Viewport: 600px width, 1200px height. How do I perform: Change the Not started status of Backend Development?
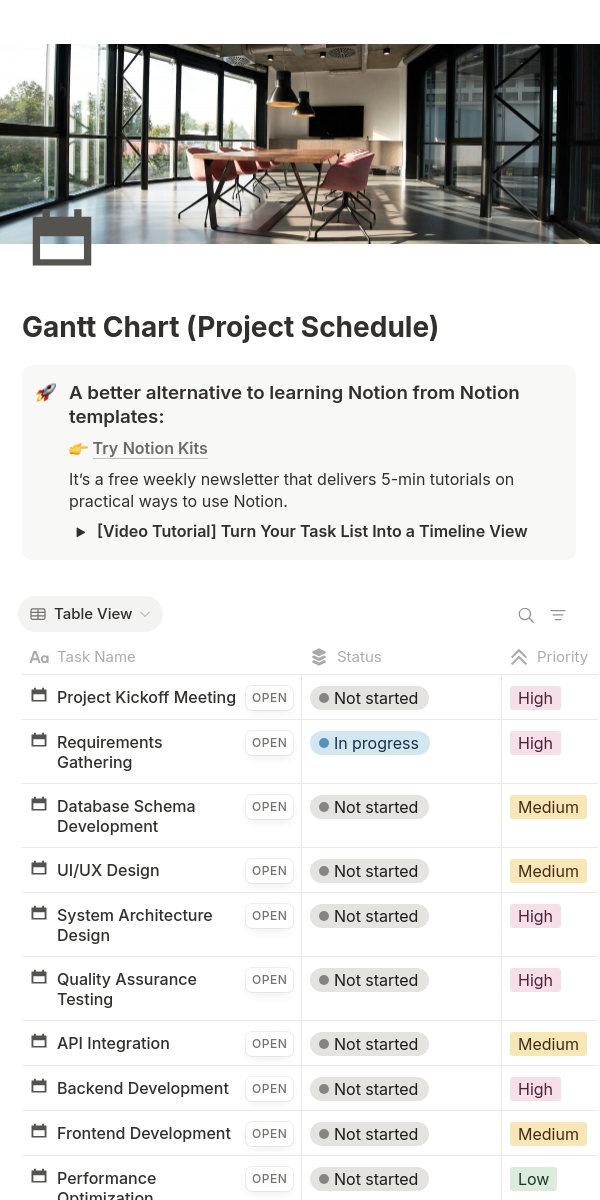coord(369,1089)
